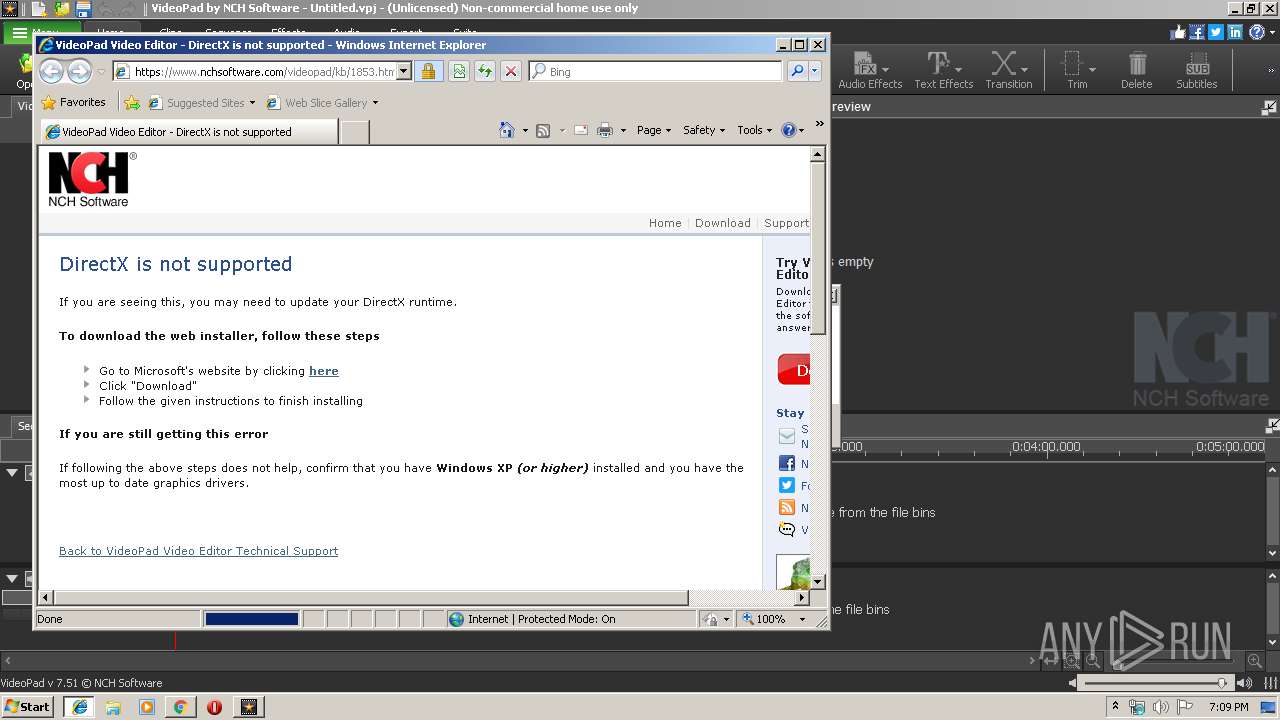
Task: Click Save project icon in VideoPad title bar
Action: coord(84,9)
